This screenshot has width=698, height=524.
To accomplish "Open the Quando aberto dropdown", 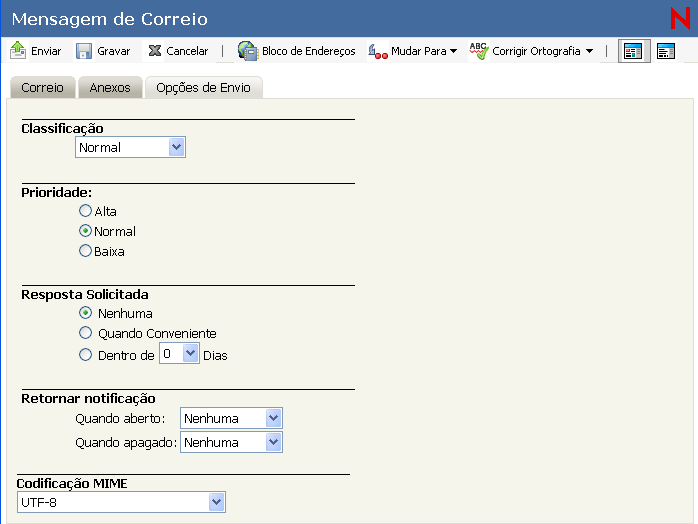I will tap(231, 418).
